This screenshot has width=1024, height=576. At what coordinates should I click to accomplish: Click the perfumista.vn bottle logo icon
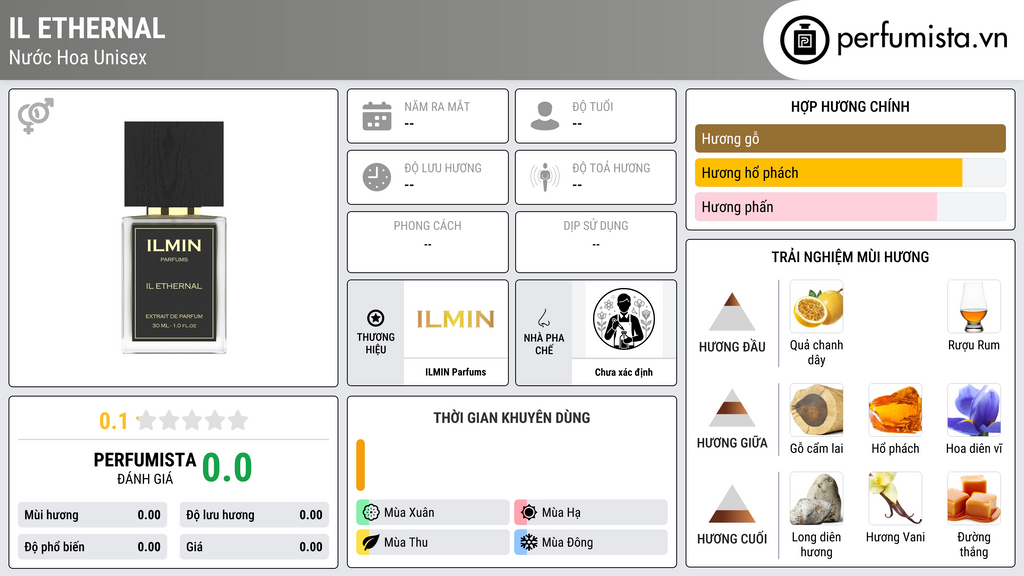(804, 40)
